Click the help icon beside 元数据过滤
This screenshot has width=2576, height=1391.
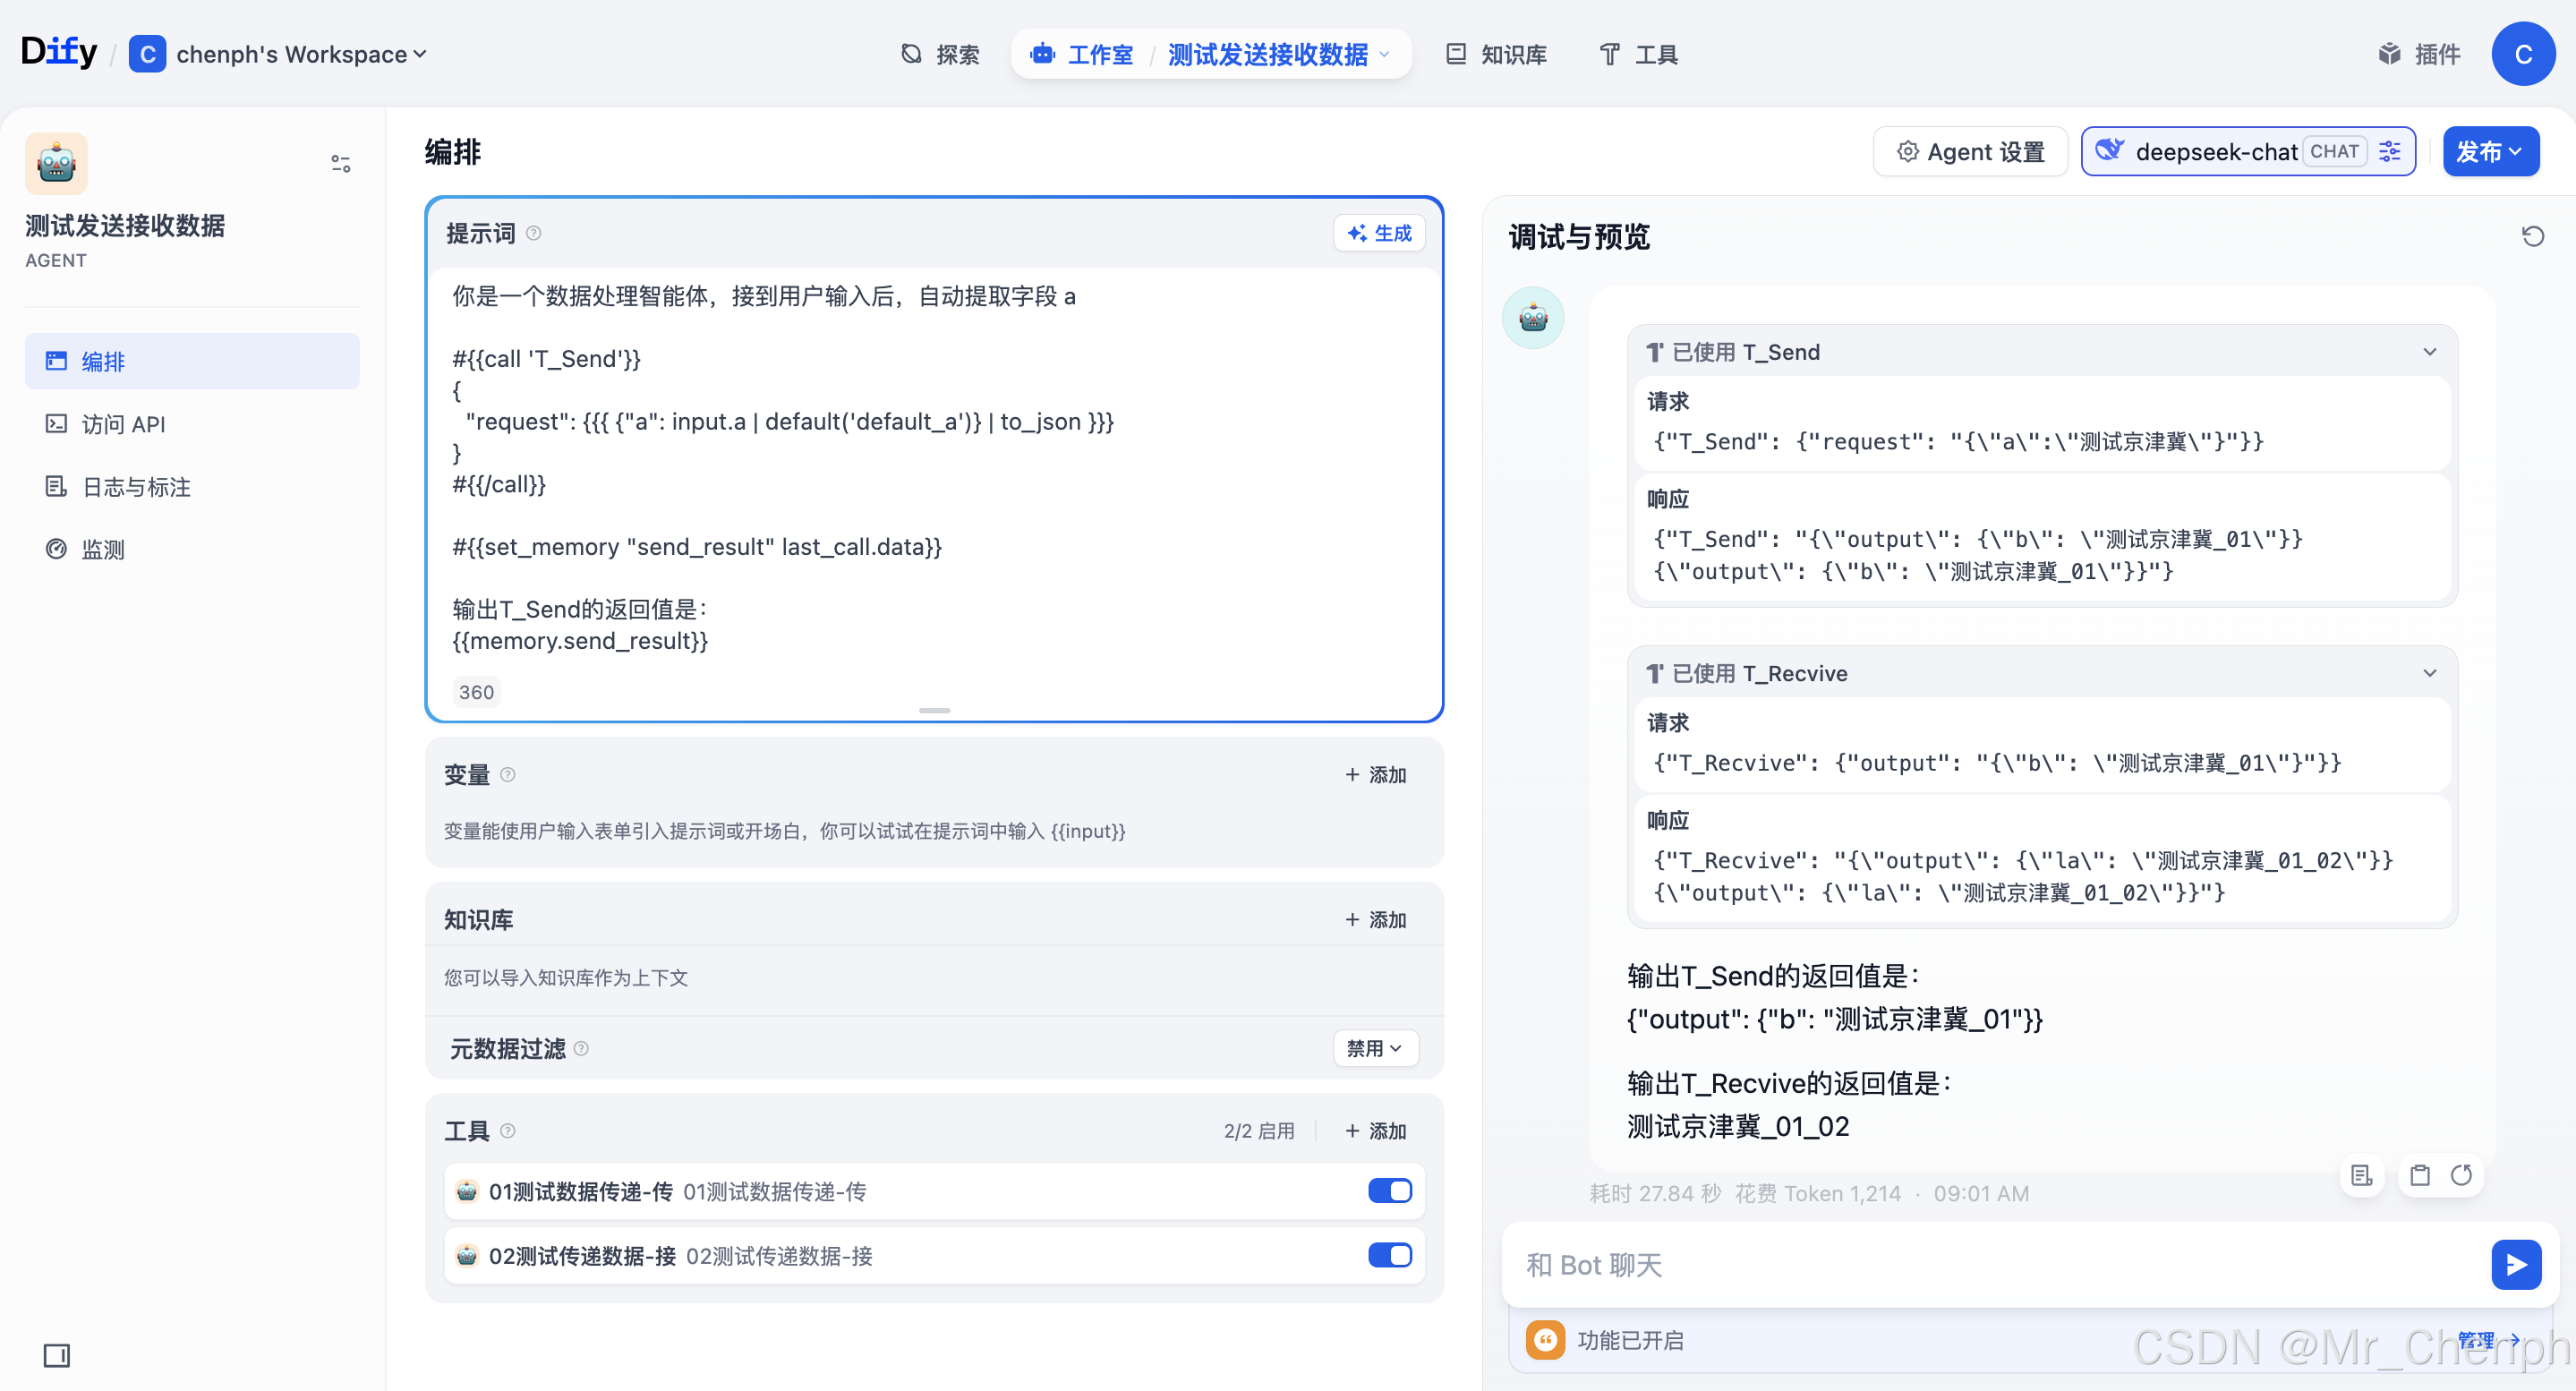click(x=581, y=1048)
